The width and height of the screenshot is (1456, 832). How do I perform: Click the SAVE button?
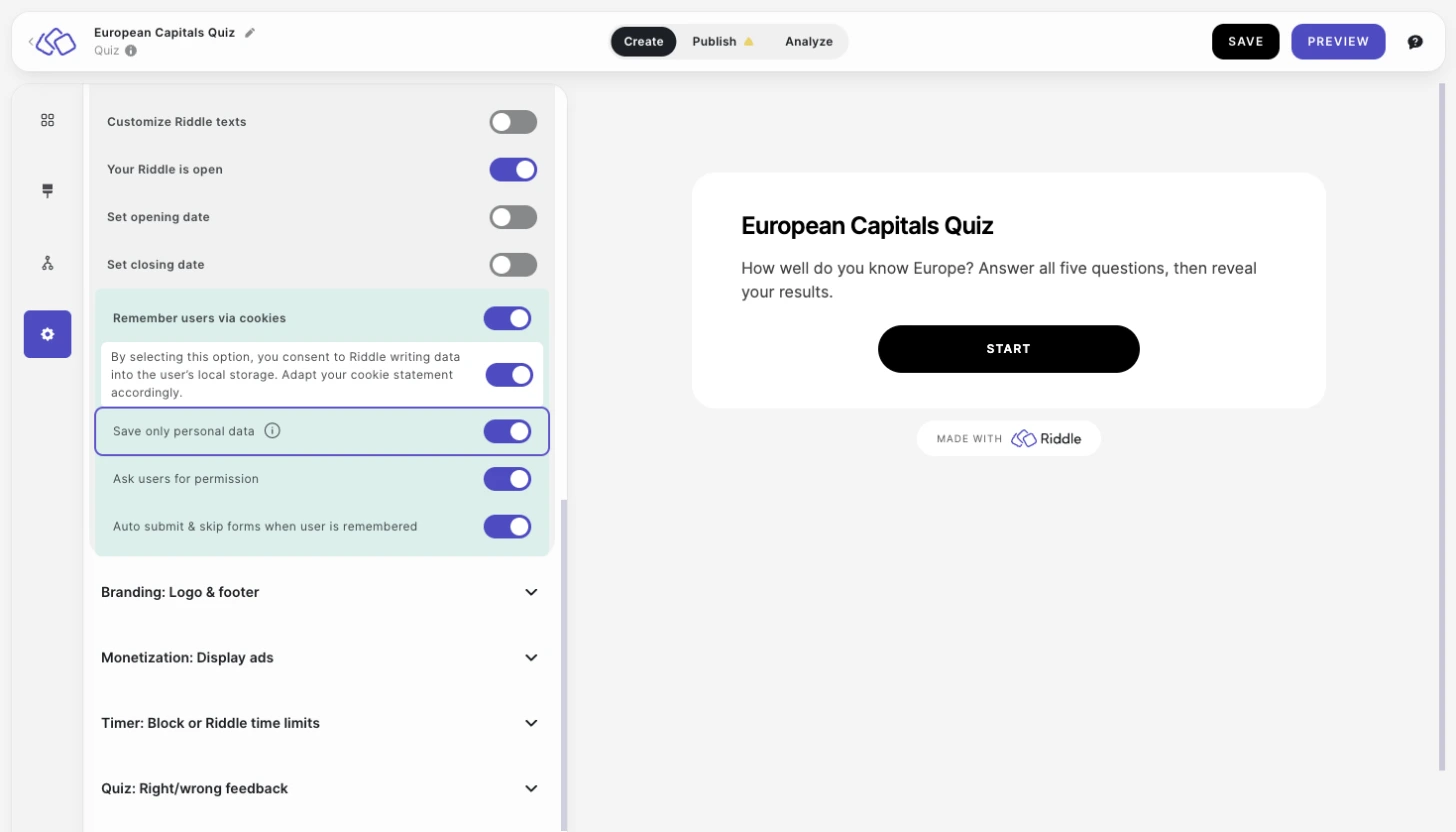(x=1246, y=42)
